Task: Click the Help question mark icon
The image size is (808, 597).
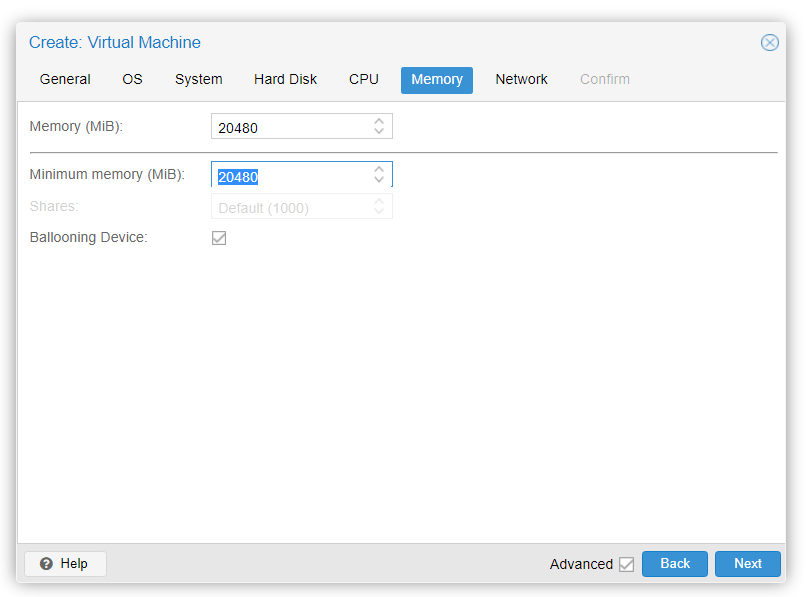Action: tap(46, 564)
